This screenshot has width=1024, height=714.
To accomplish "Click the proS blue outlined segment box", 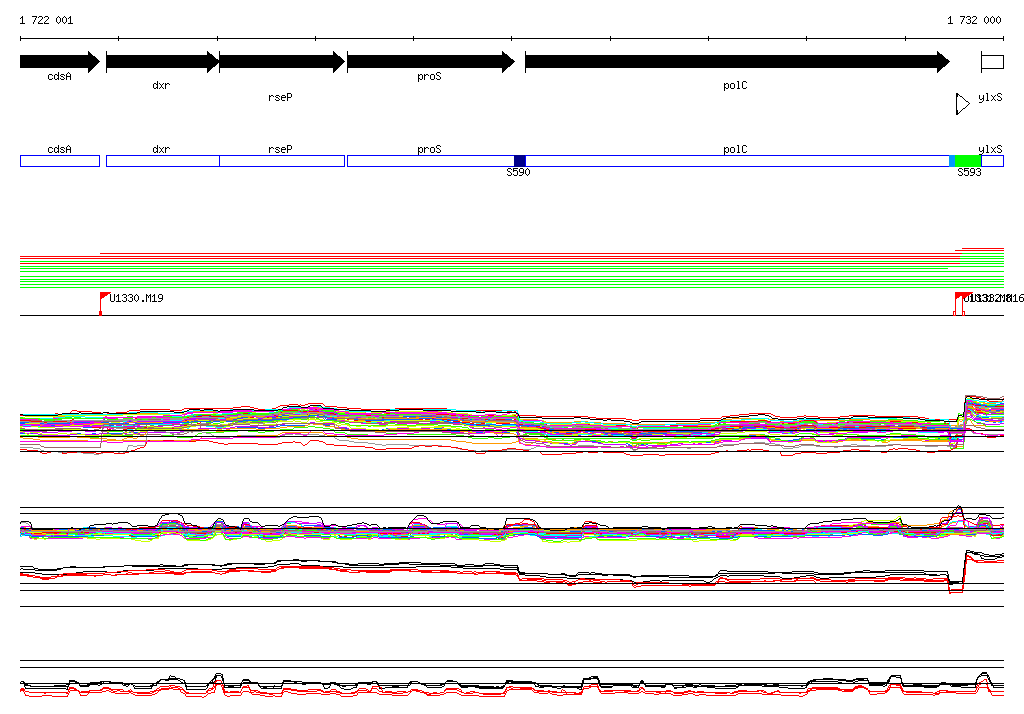I will coord(431,161).
